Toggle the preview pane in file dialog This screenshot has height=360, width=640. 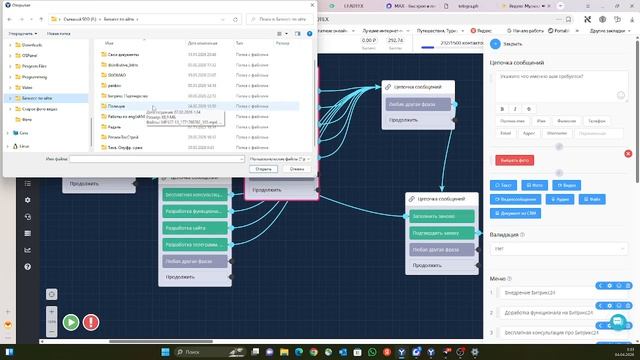point(298,33)
